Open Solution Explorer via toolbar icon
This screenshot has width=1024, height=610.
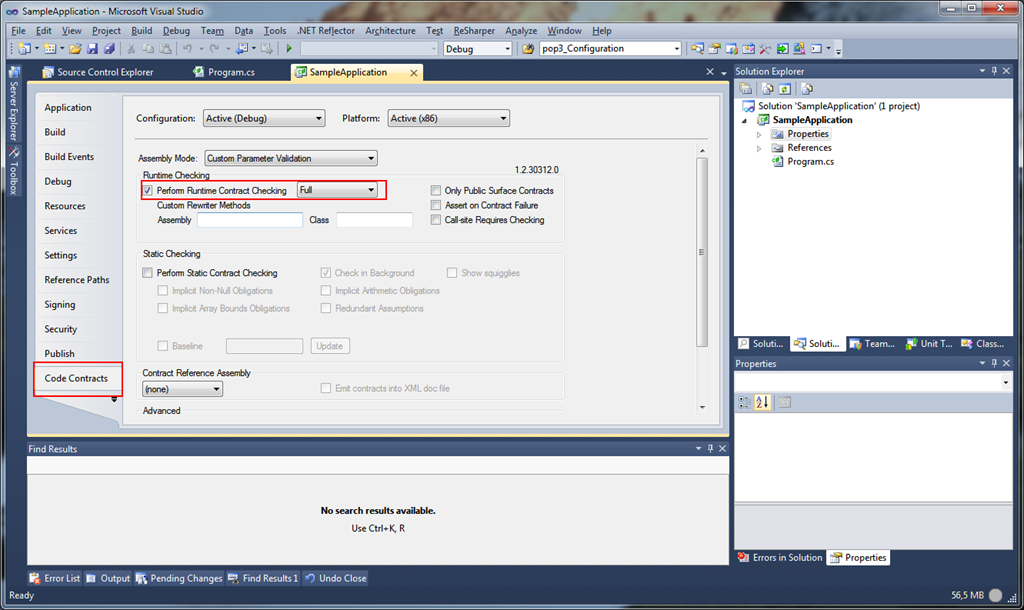coord(697,49)
